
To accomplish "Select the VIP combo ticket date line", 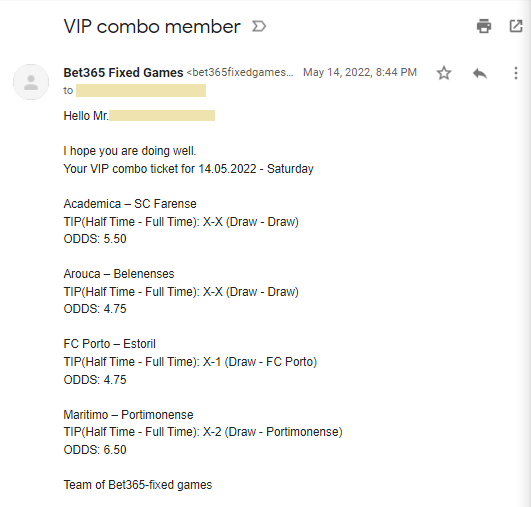I will coord(188,169).
